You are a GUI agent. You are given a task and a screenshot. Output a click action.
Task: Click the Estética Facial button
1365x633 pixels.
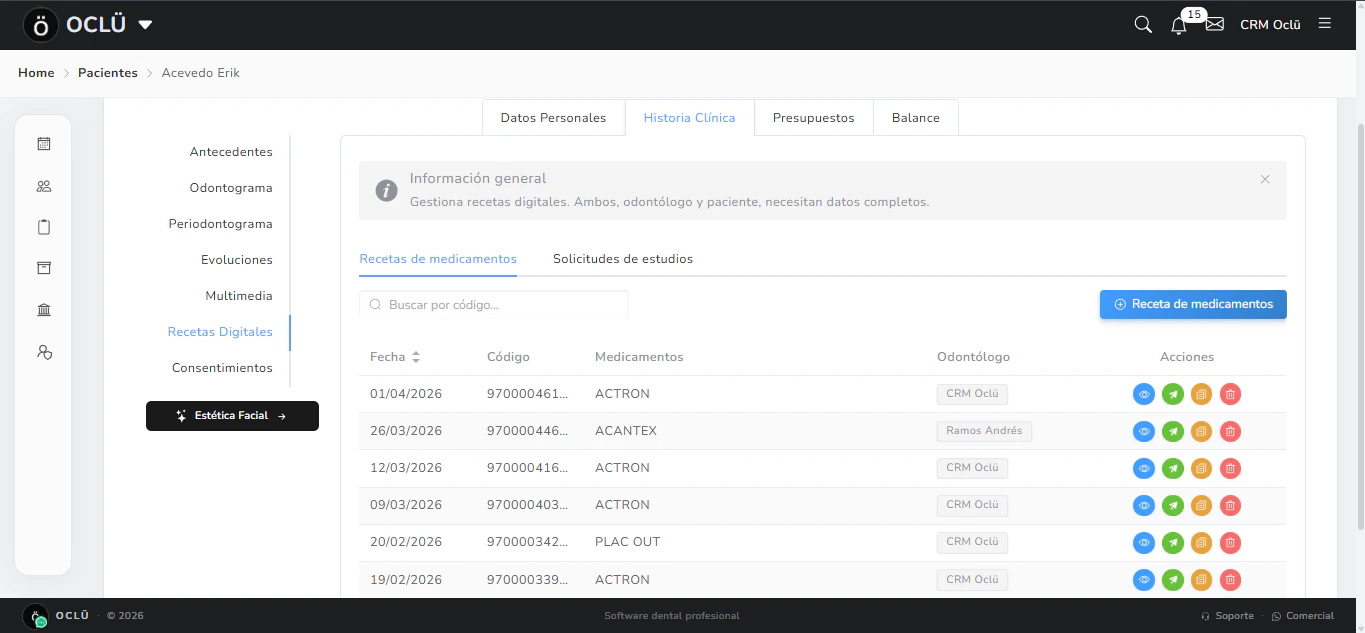coord(232,416)
